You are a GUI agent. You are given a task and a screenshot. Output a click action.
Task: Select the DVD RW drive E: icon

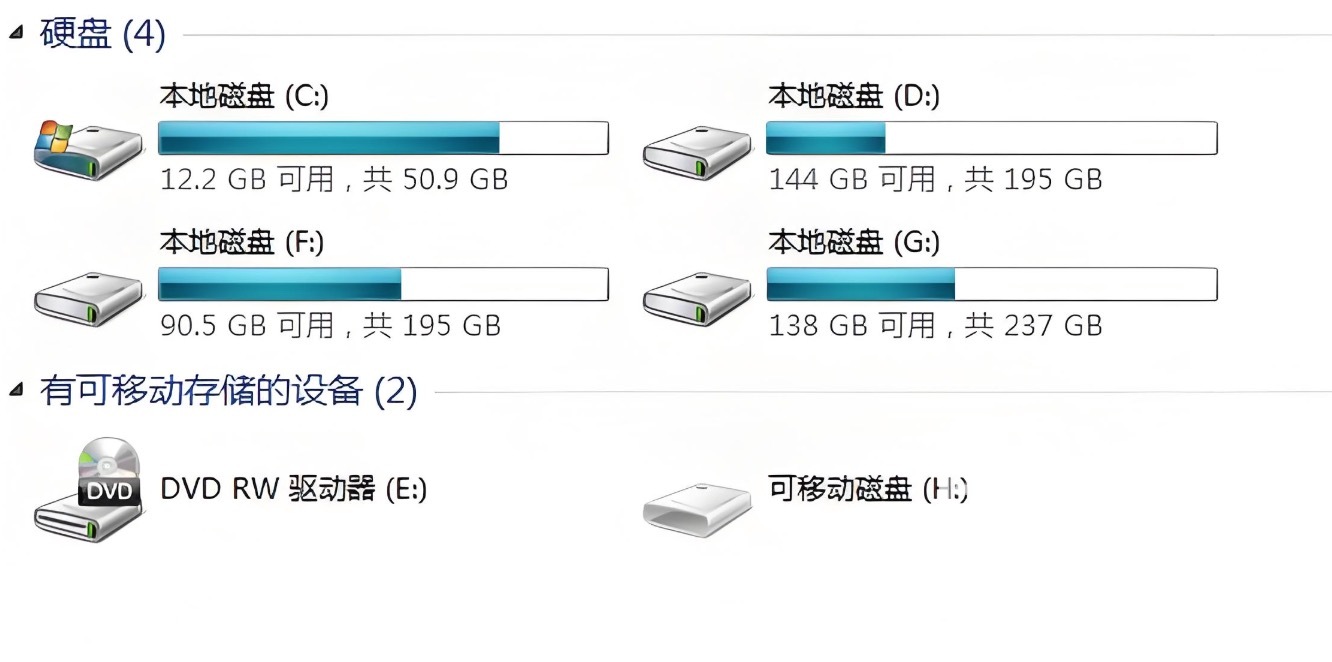pos(88,491)
